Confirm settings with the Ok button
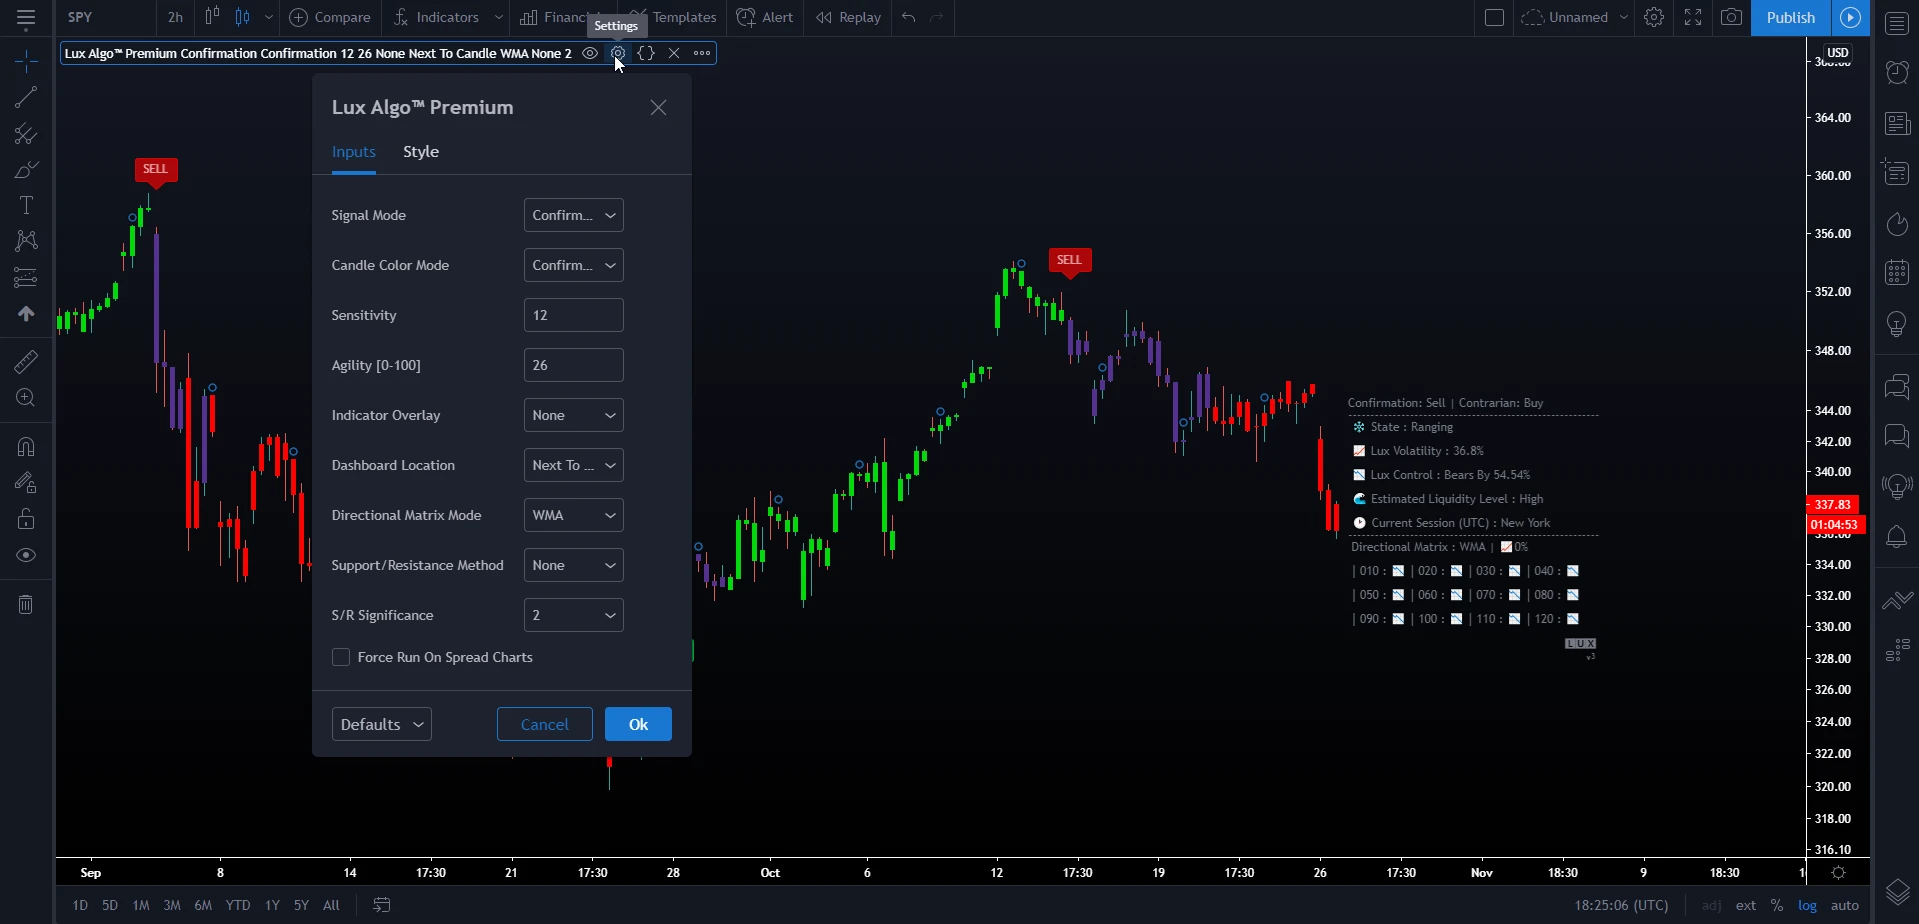Image resolution: width=1919 pixels, height=924 pixels. (x=638, y=724)
